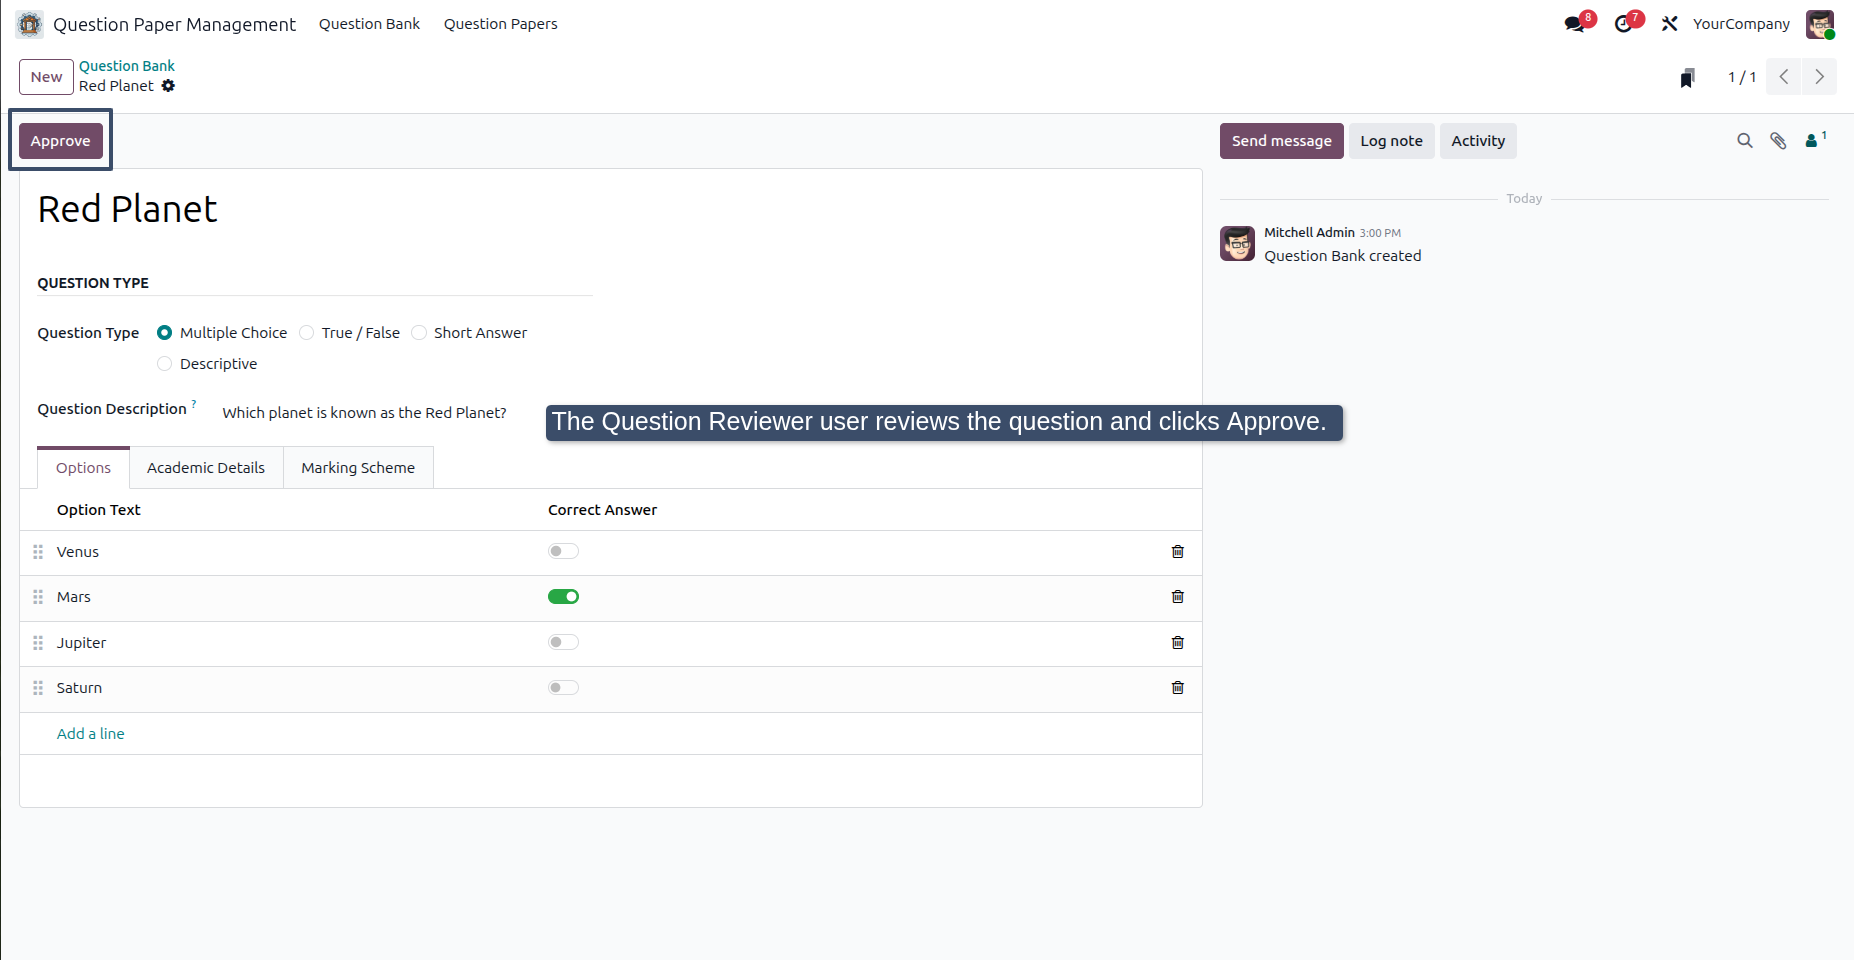The image size is (1854, 960).
Task: Open the Mitchell Admin user avatar menu
Action: pyautogui.click(x=1820, y=24)
